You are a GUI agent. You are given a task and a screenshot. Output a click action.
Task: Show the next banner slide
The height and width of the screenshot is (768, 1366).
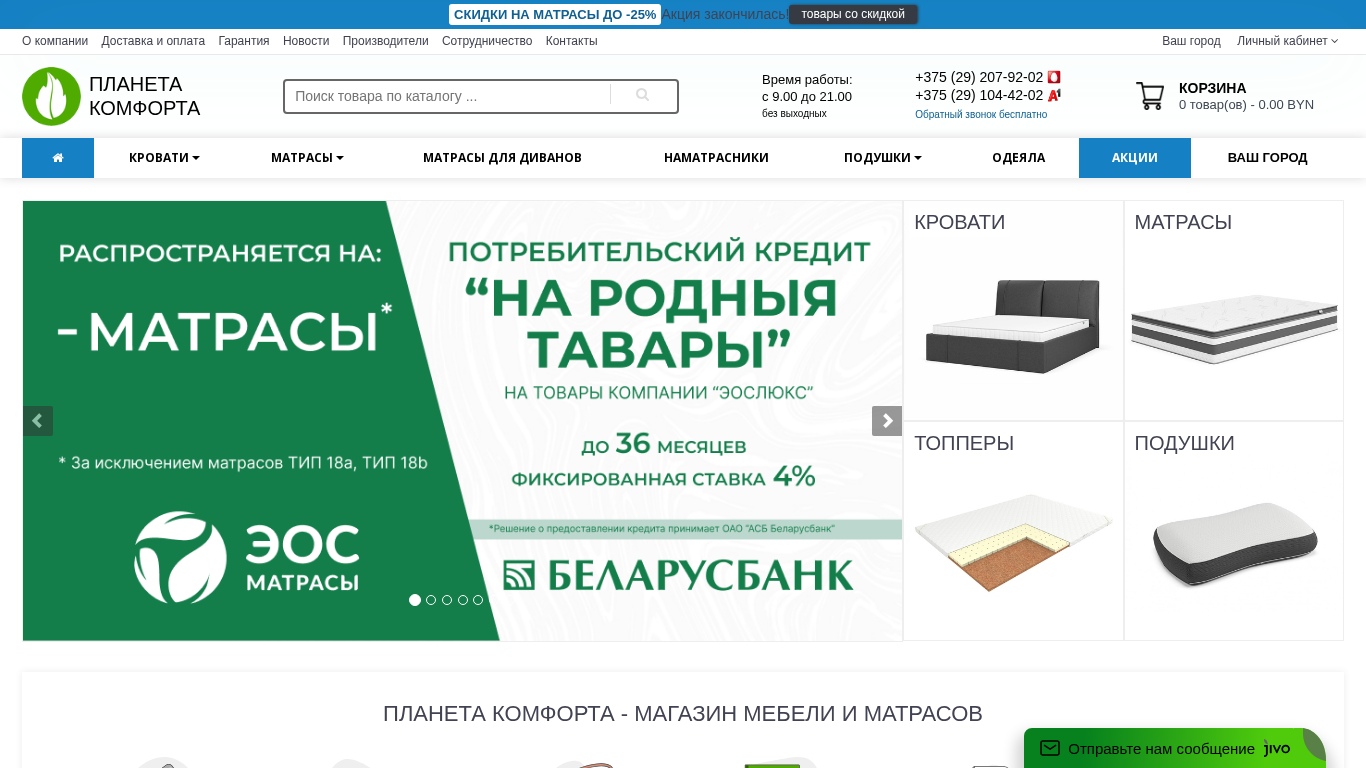[x=887, y=421]
